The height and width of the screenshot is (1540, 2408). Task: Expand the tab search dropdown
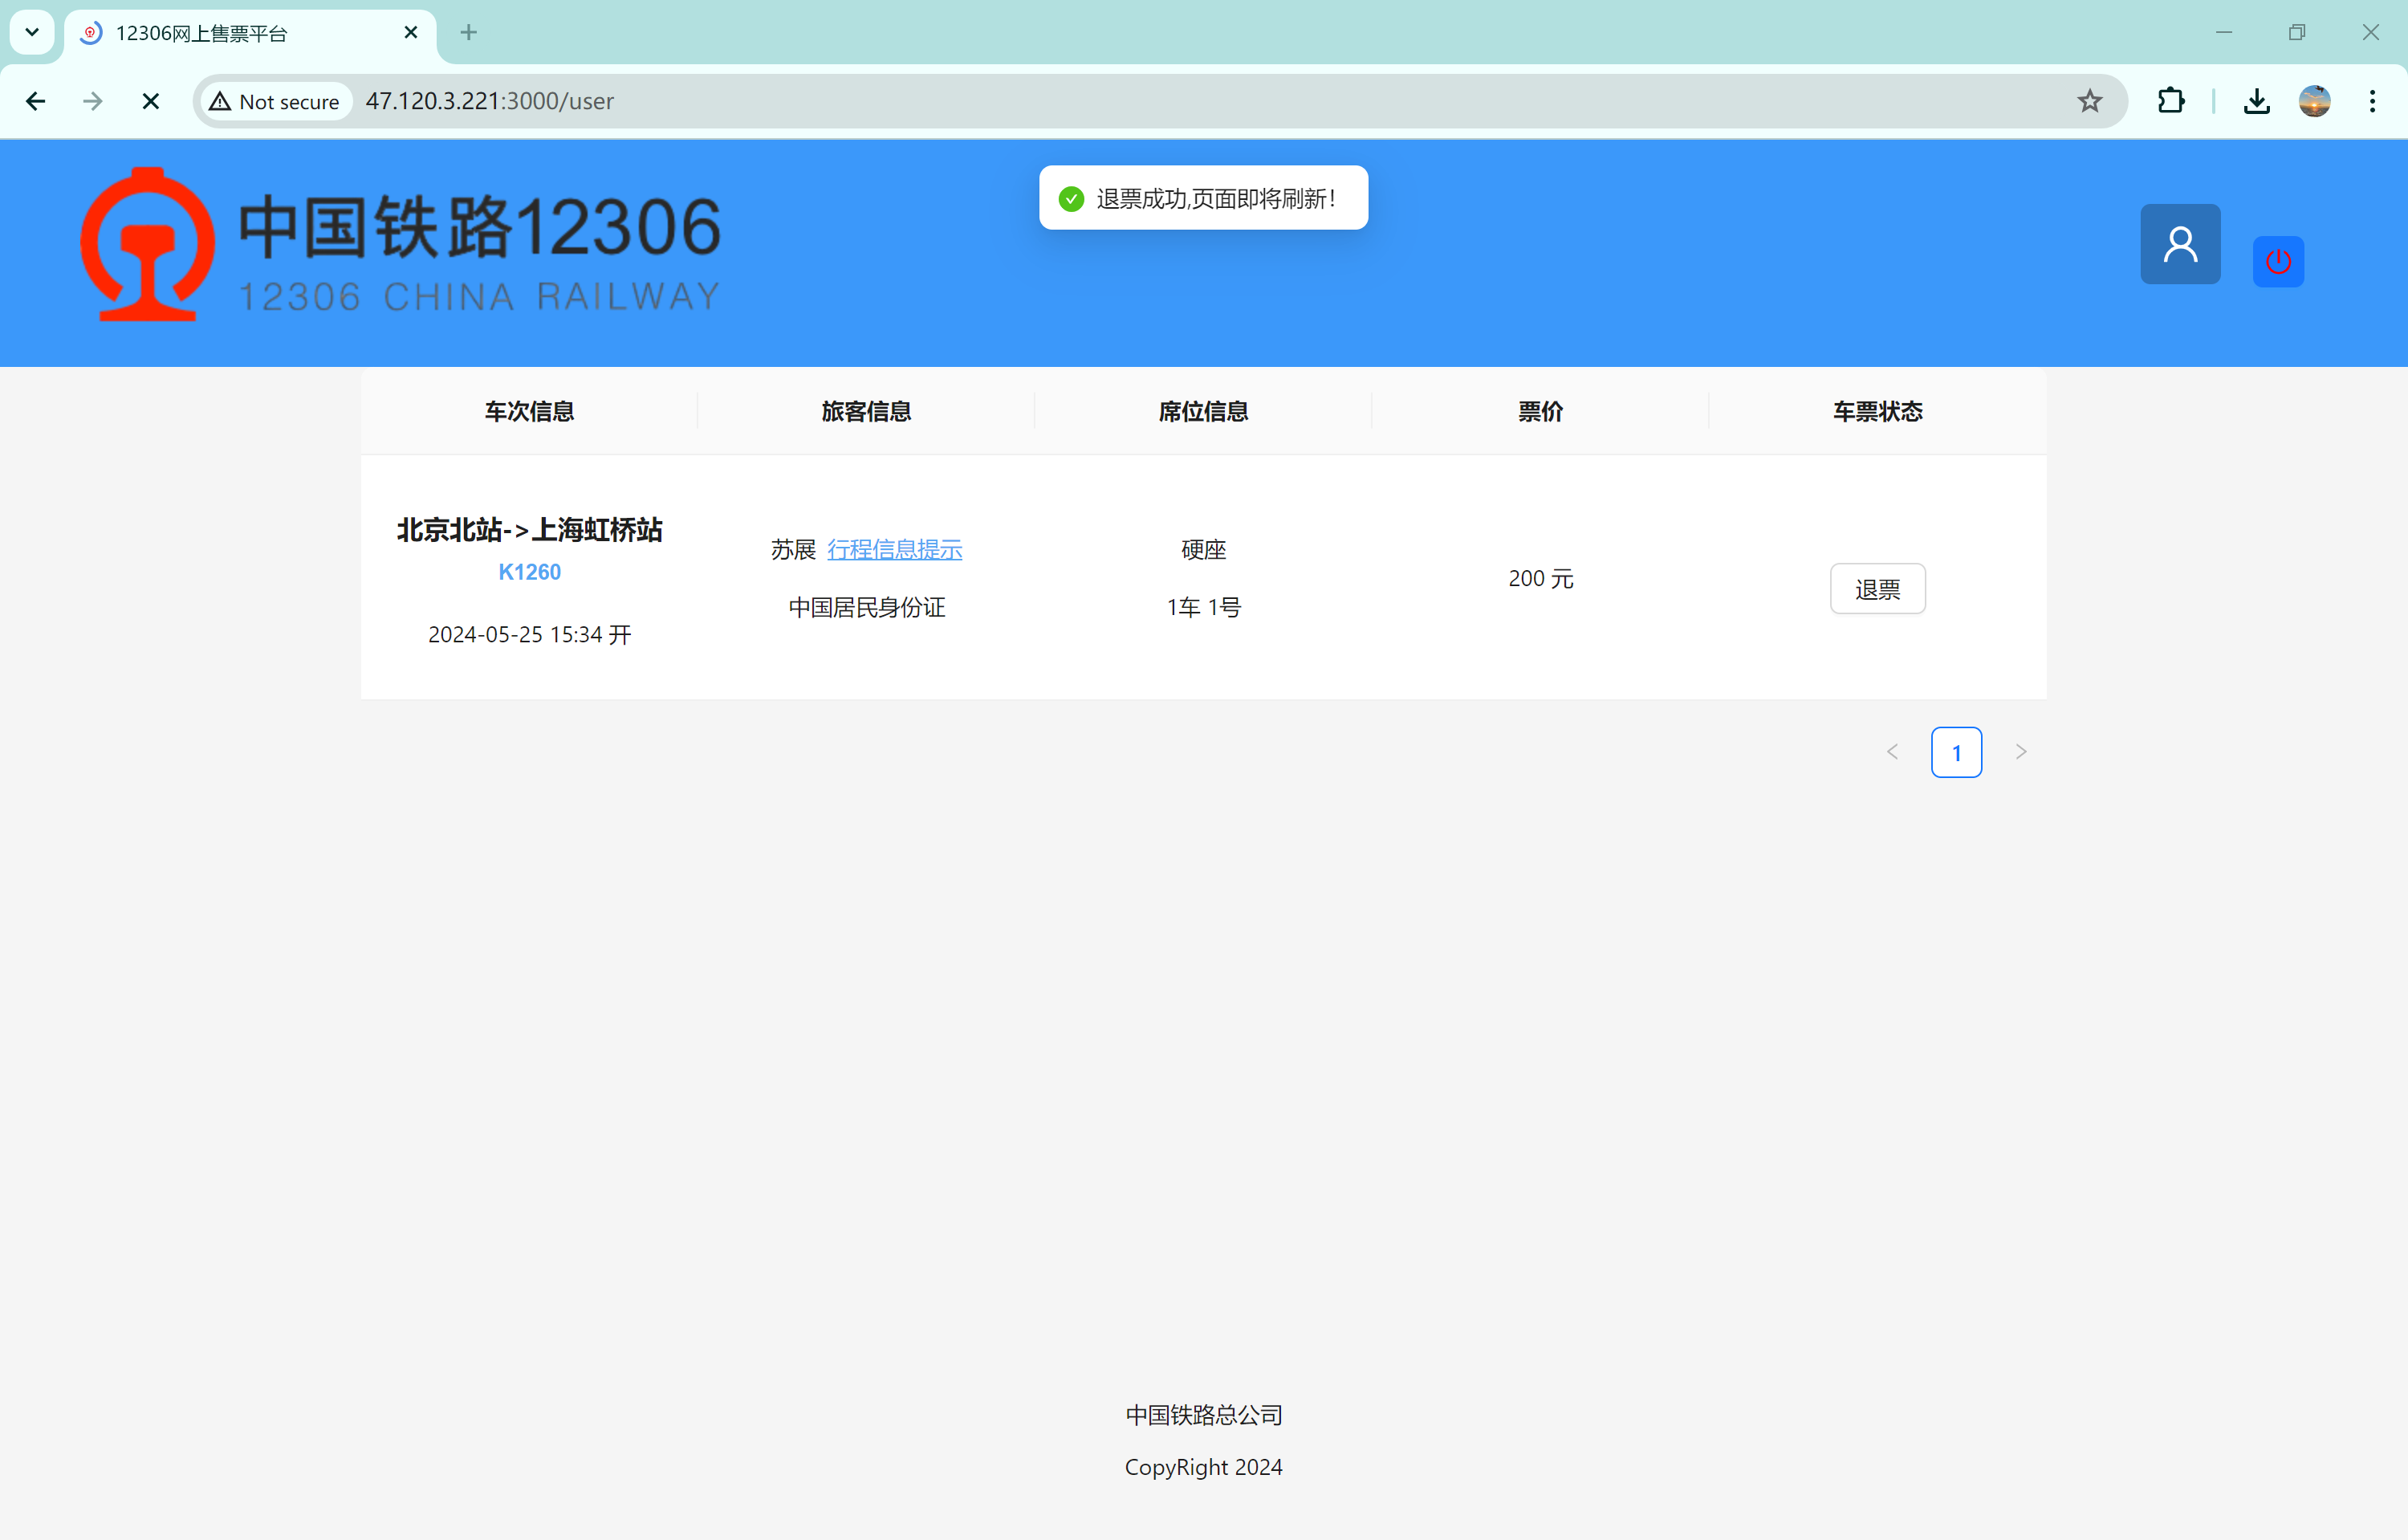[32, 32]
